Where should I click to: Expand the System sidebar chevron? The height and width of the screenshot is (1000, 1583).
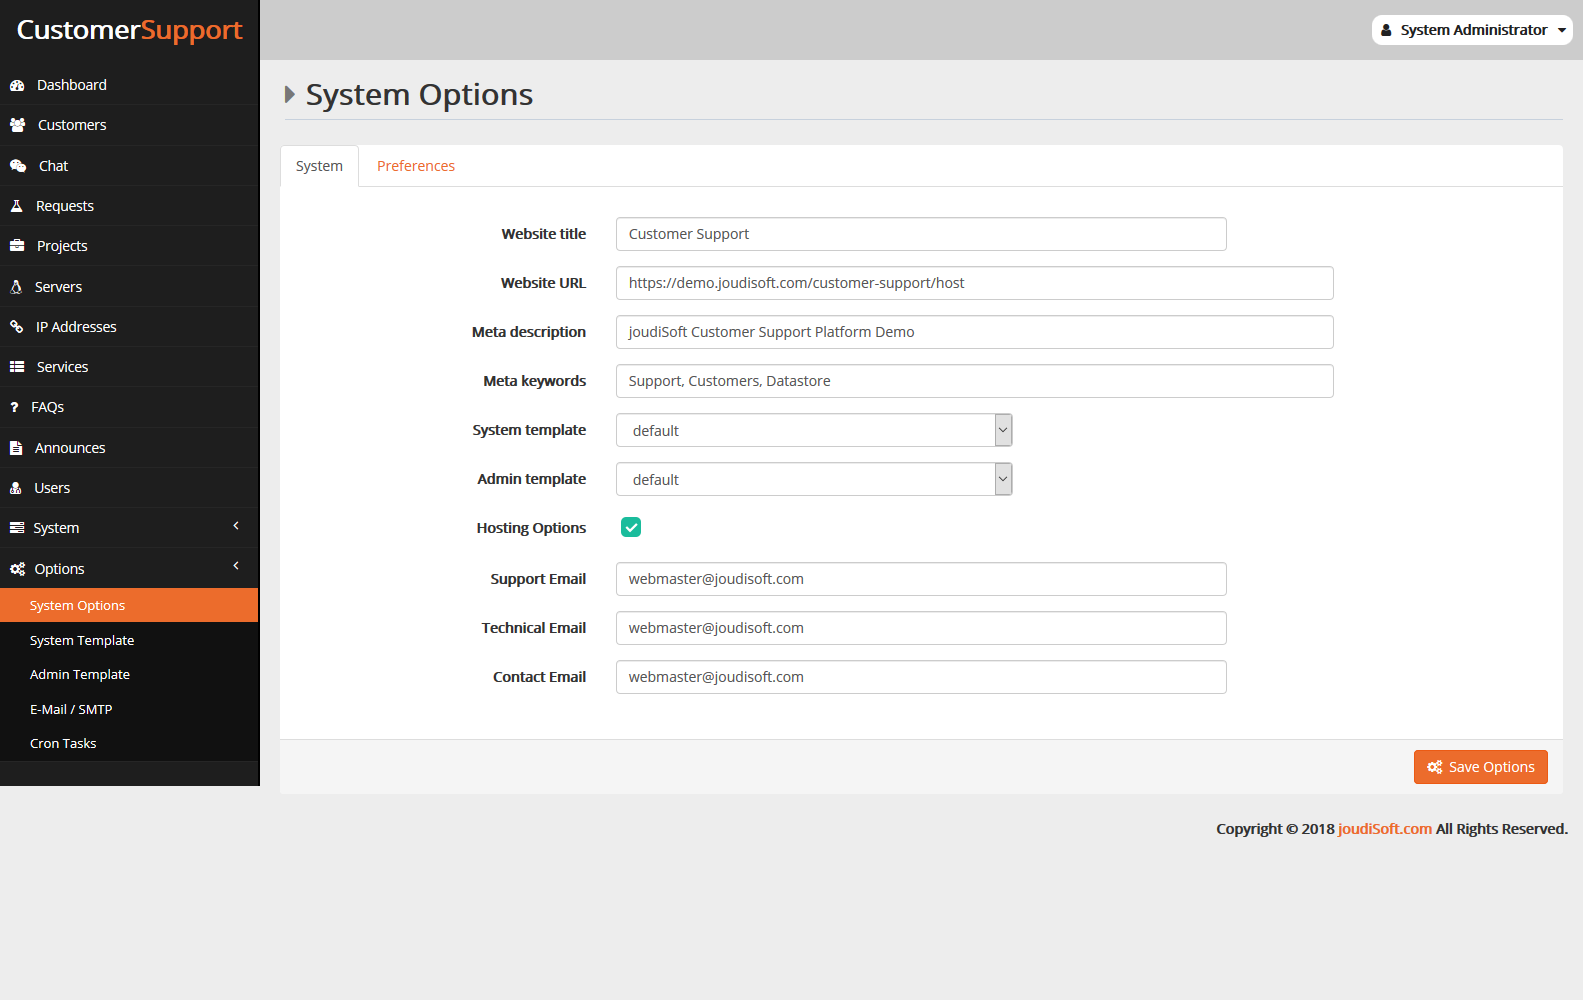click(x=236, y=526)
